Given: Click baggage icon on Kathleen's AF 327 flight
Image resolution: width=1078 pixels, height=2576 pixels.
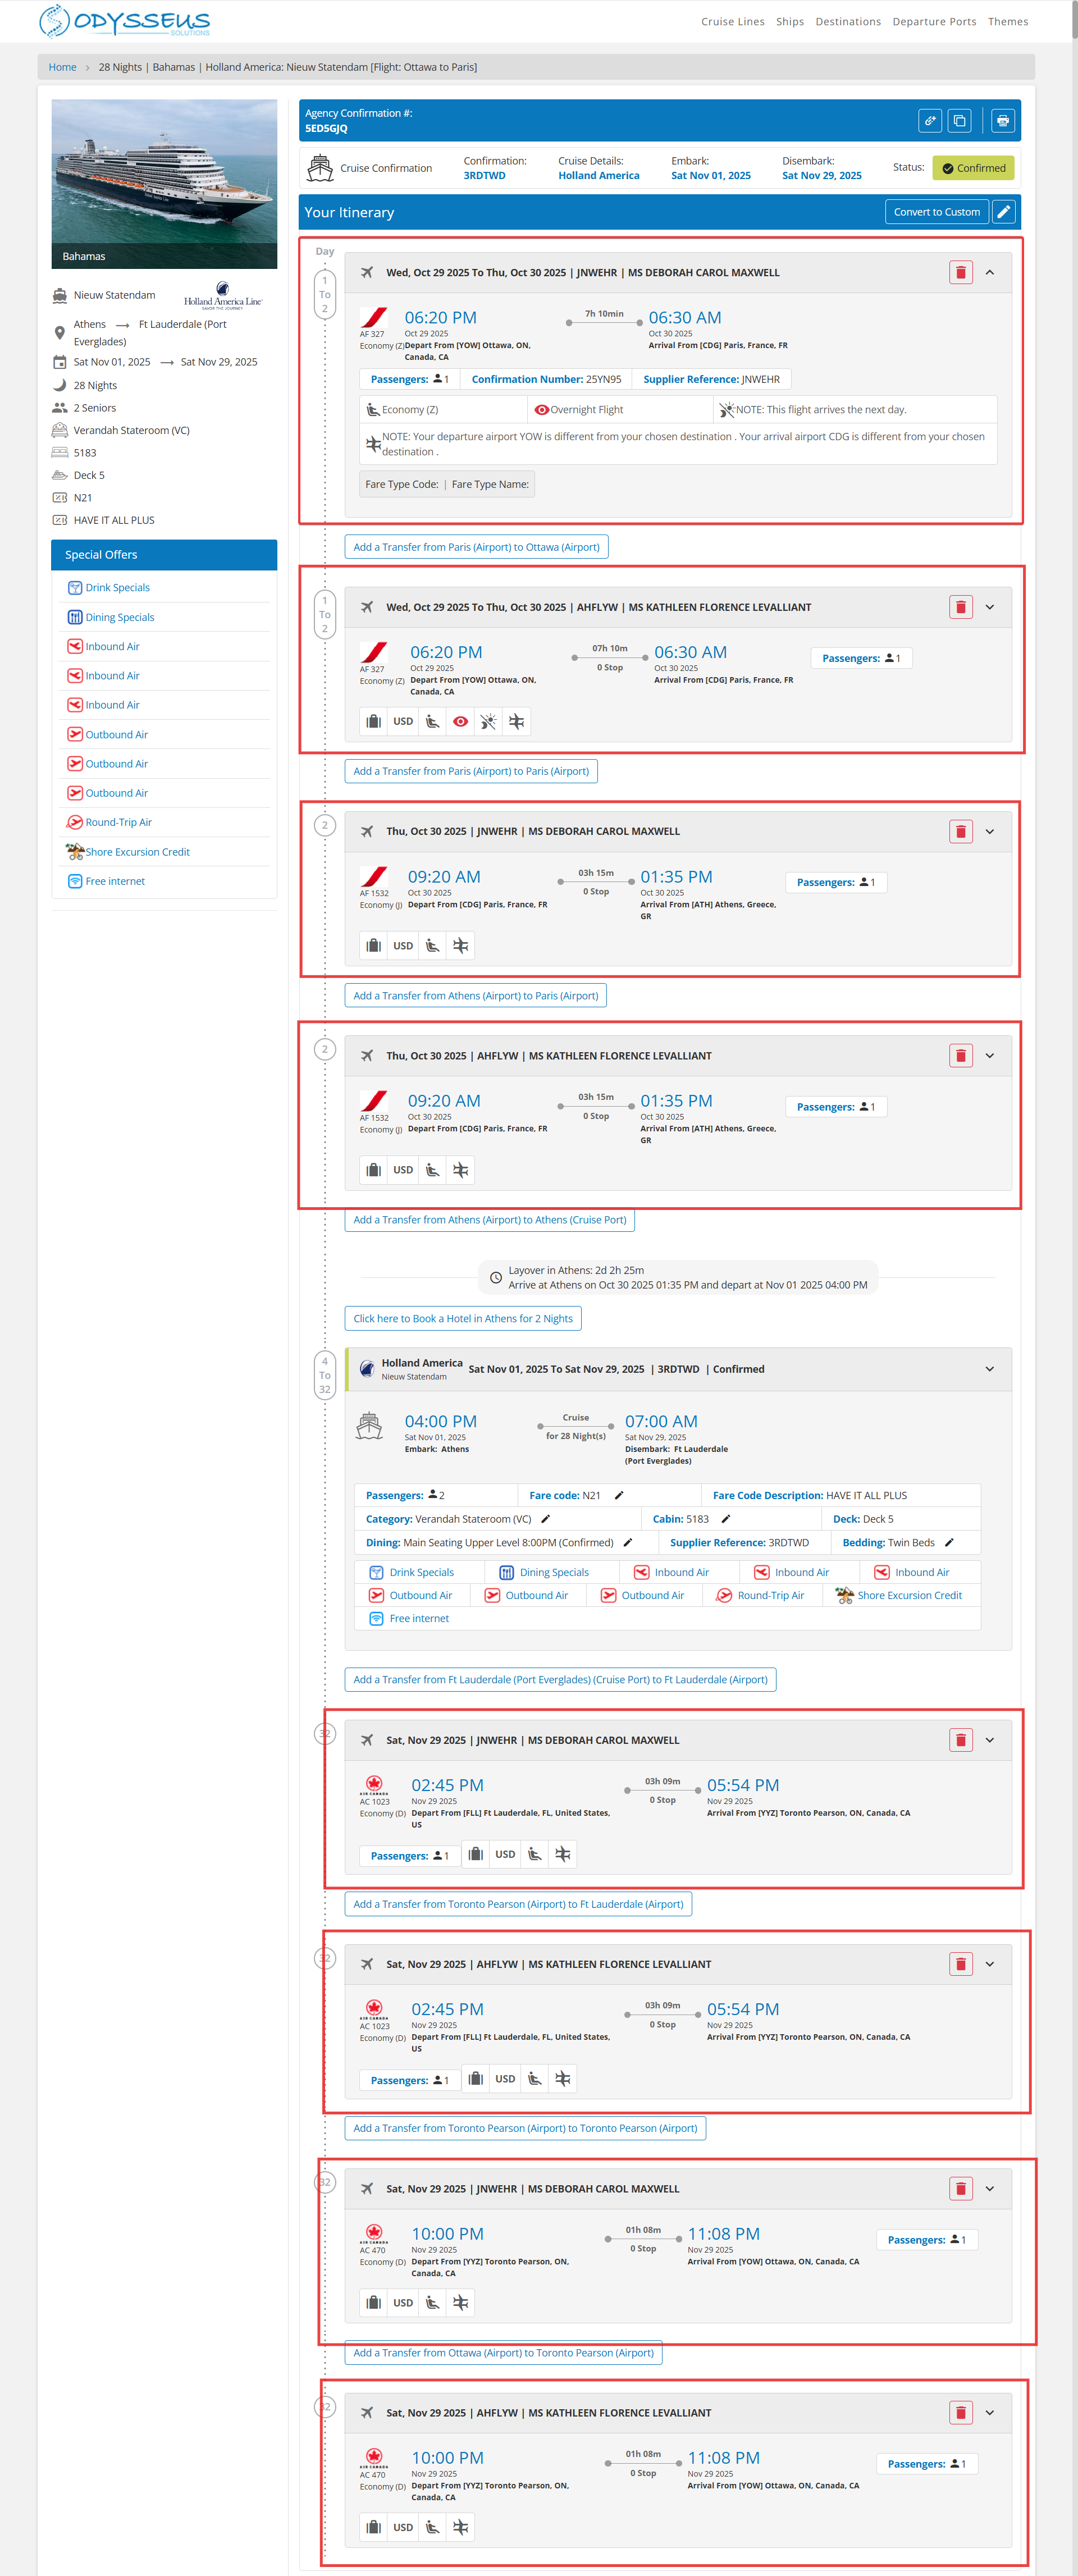Looking at the screenshot, I should [x=374, y=722].
